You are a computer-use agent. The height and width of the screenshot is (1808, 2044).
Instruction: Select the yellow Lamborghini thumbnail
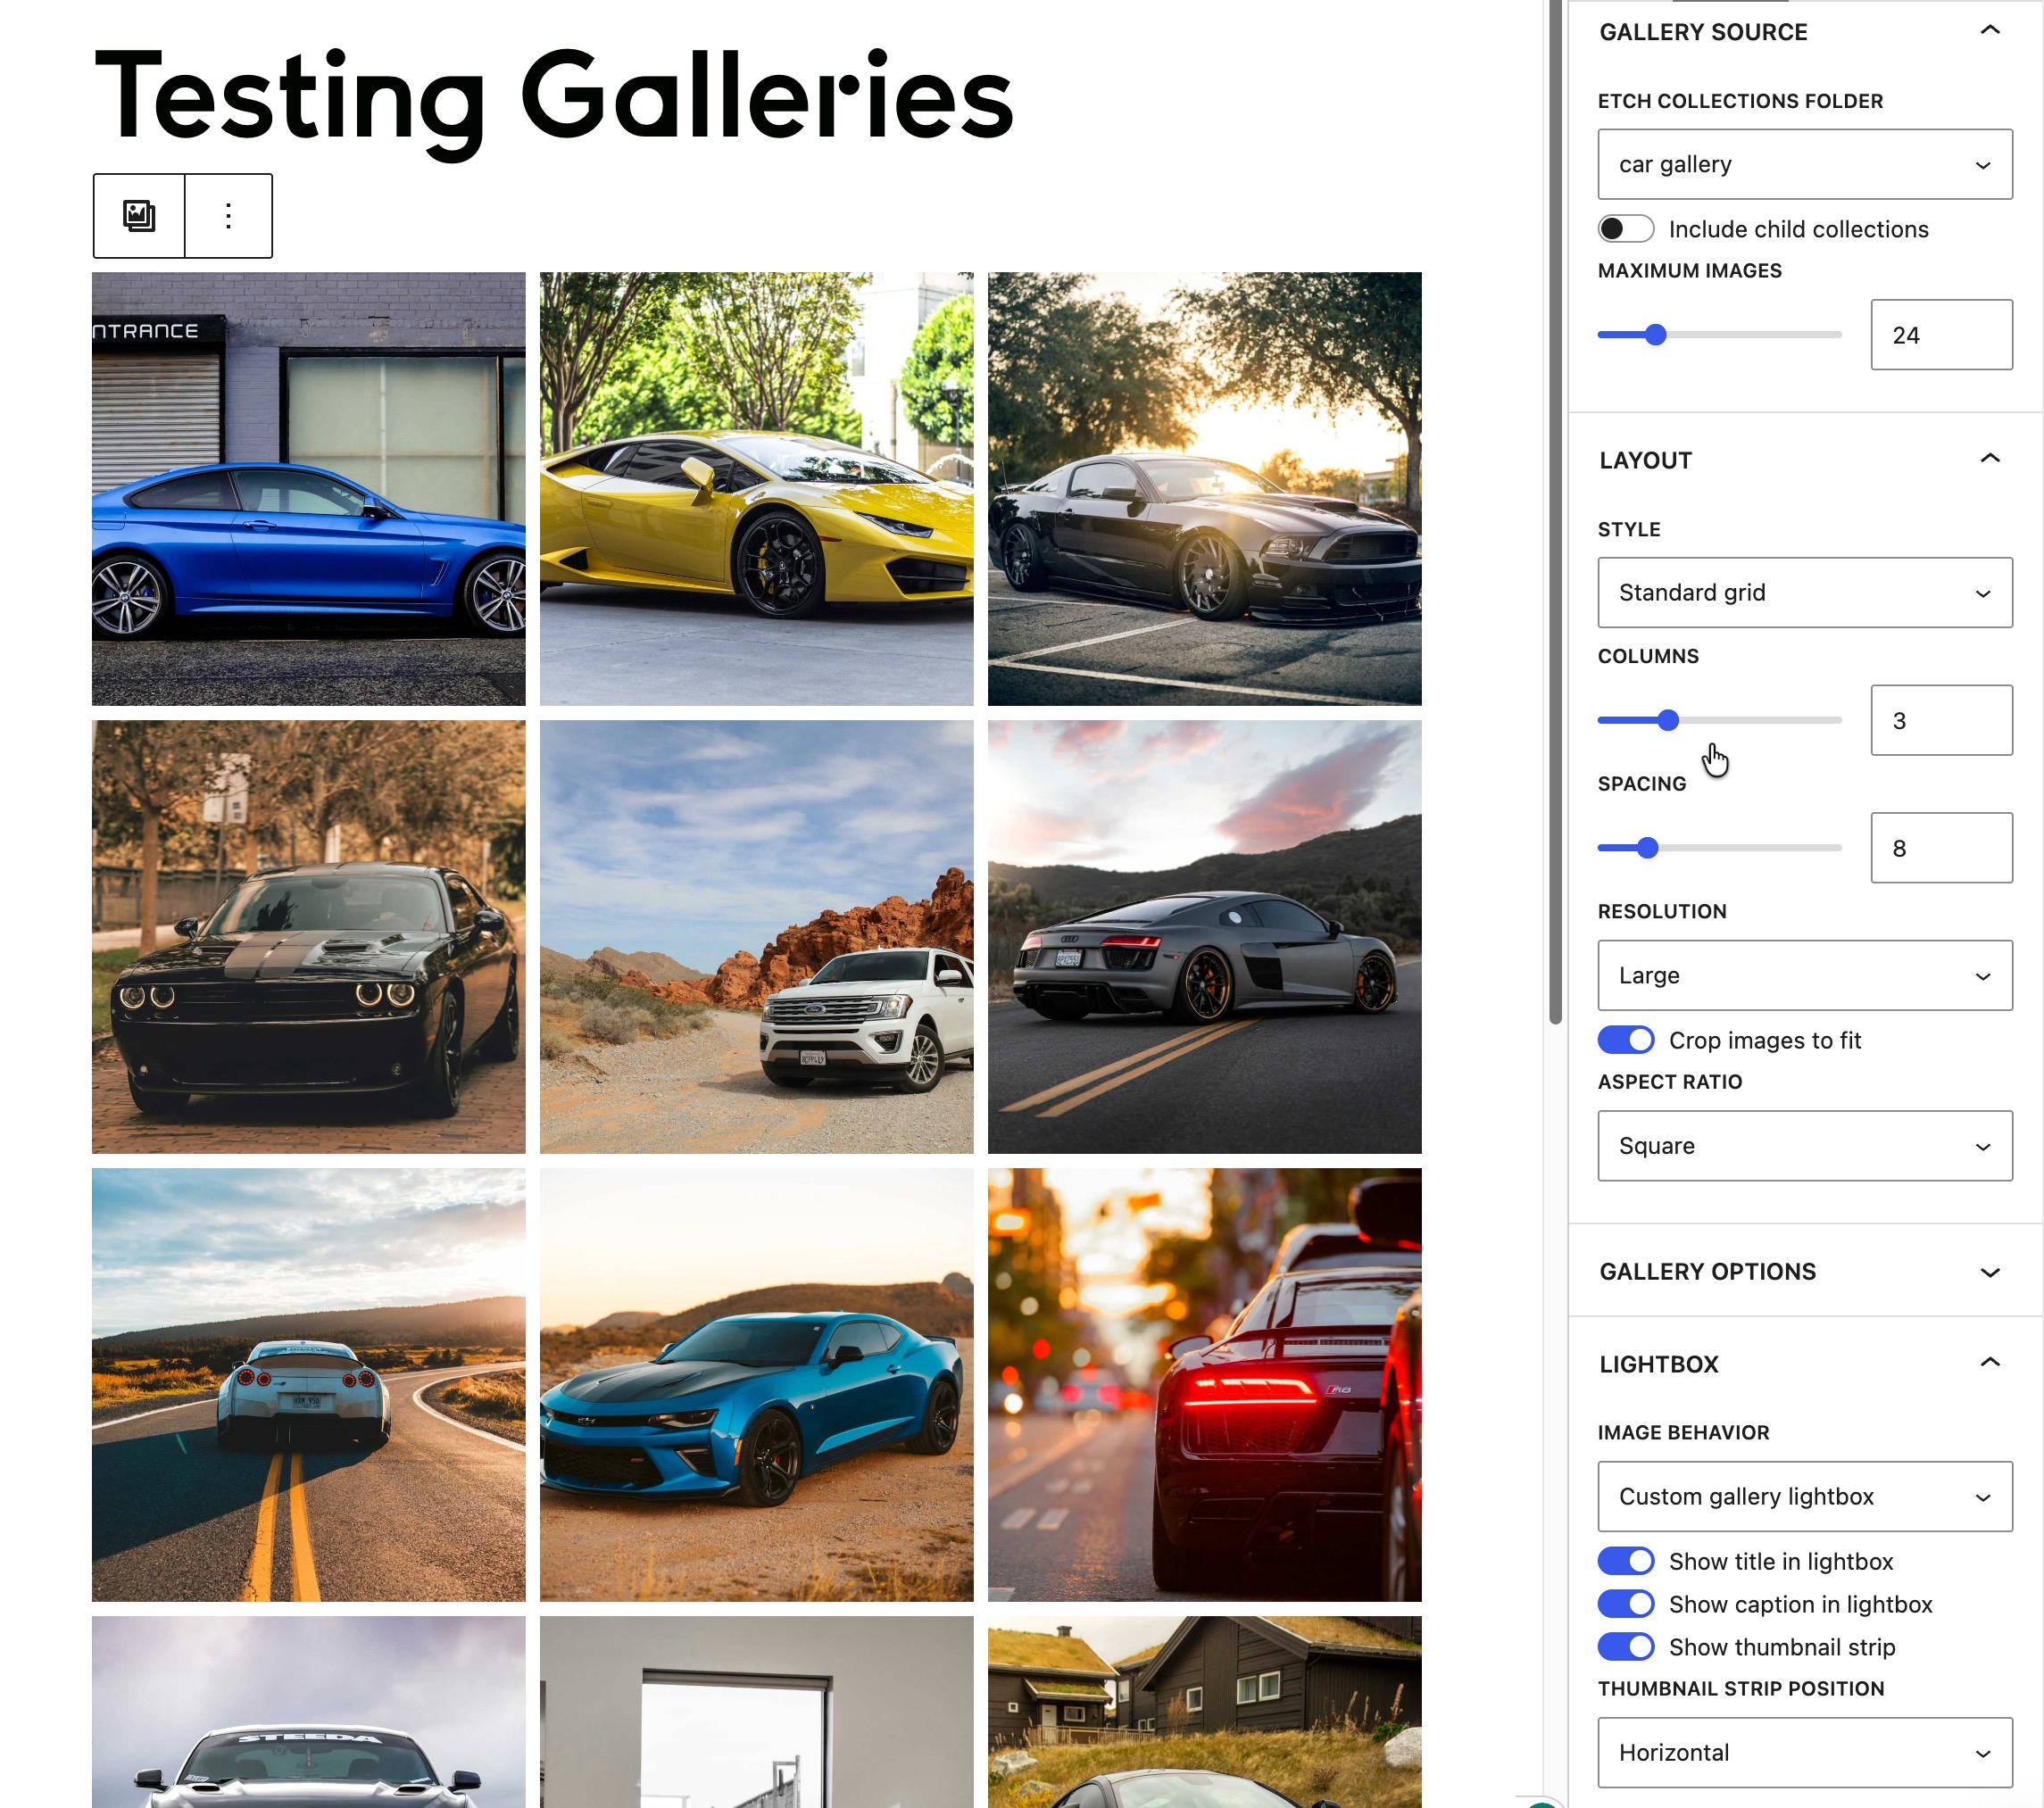[x=756, y=489]
